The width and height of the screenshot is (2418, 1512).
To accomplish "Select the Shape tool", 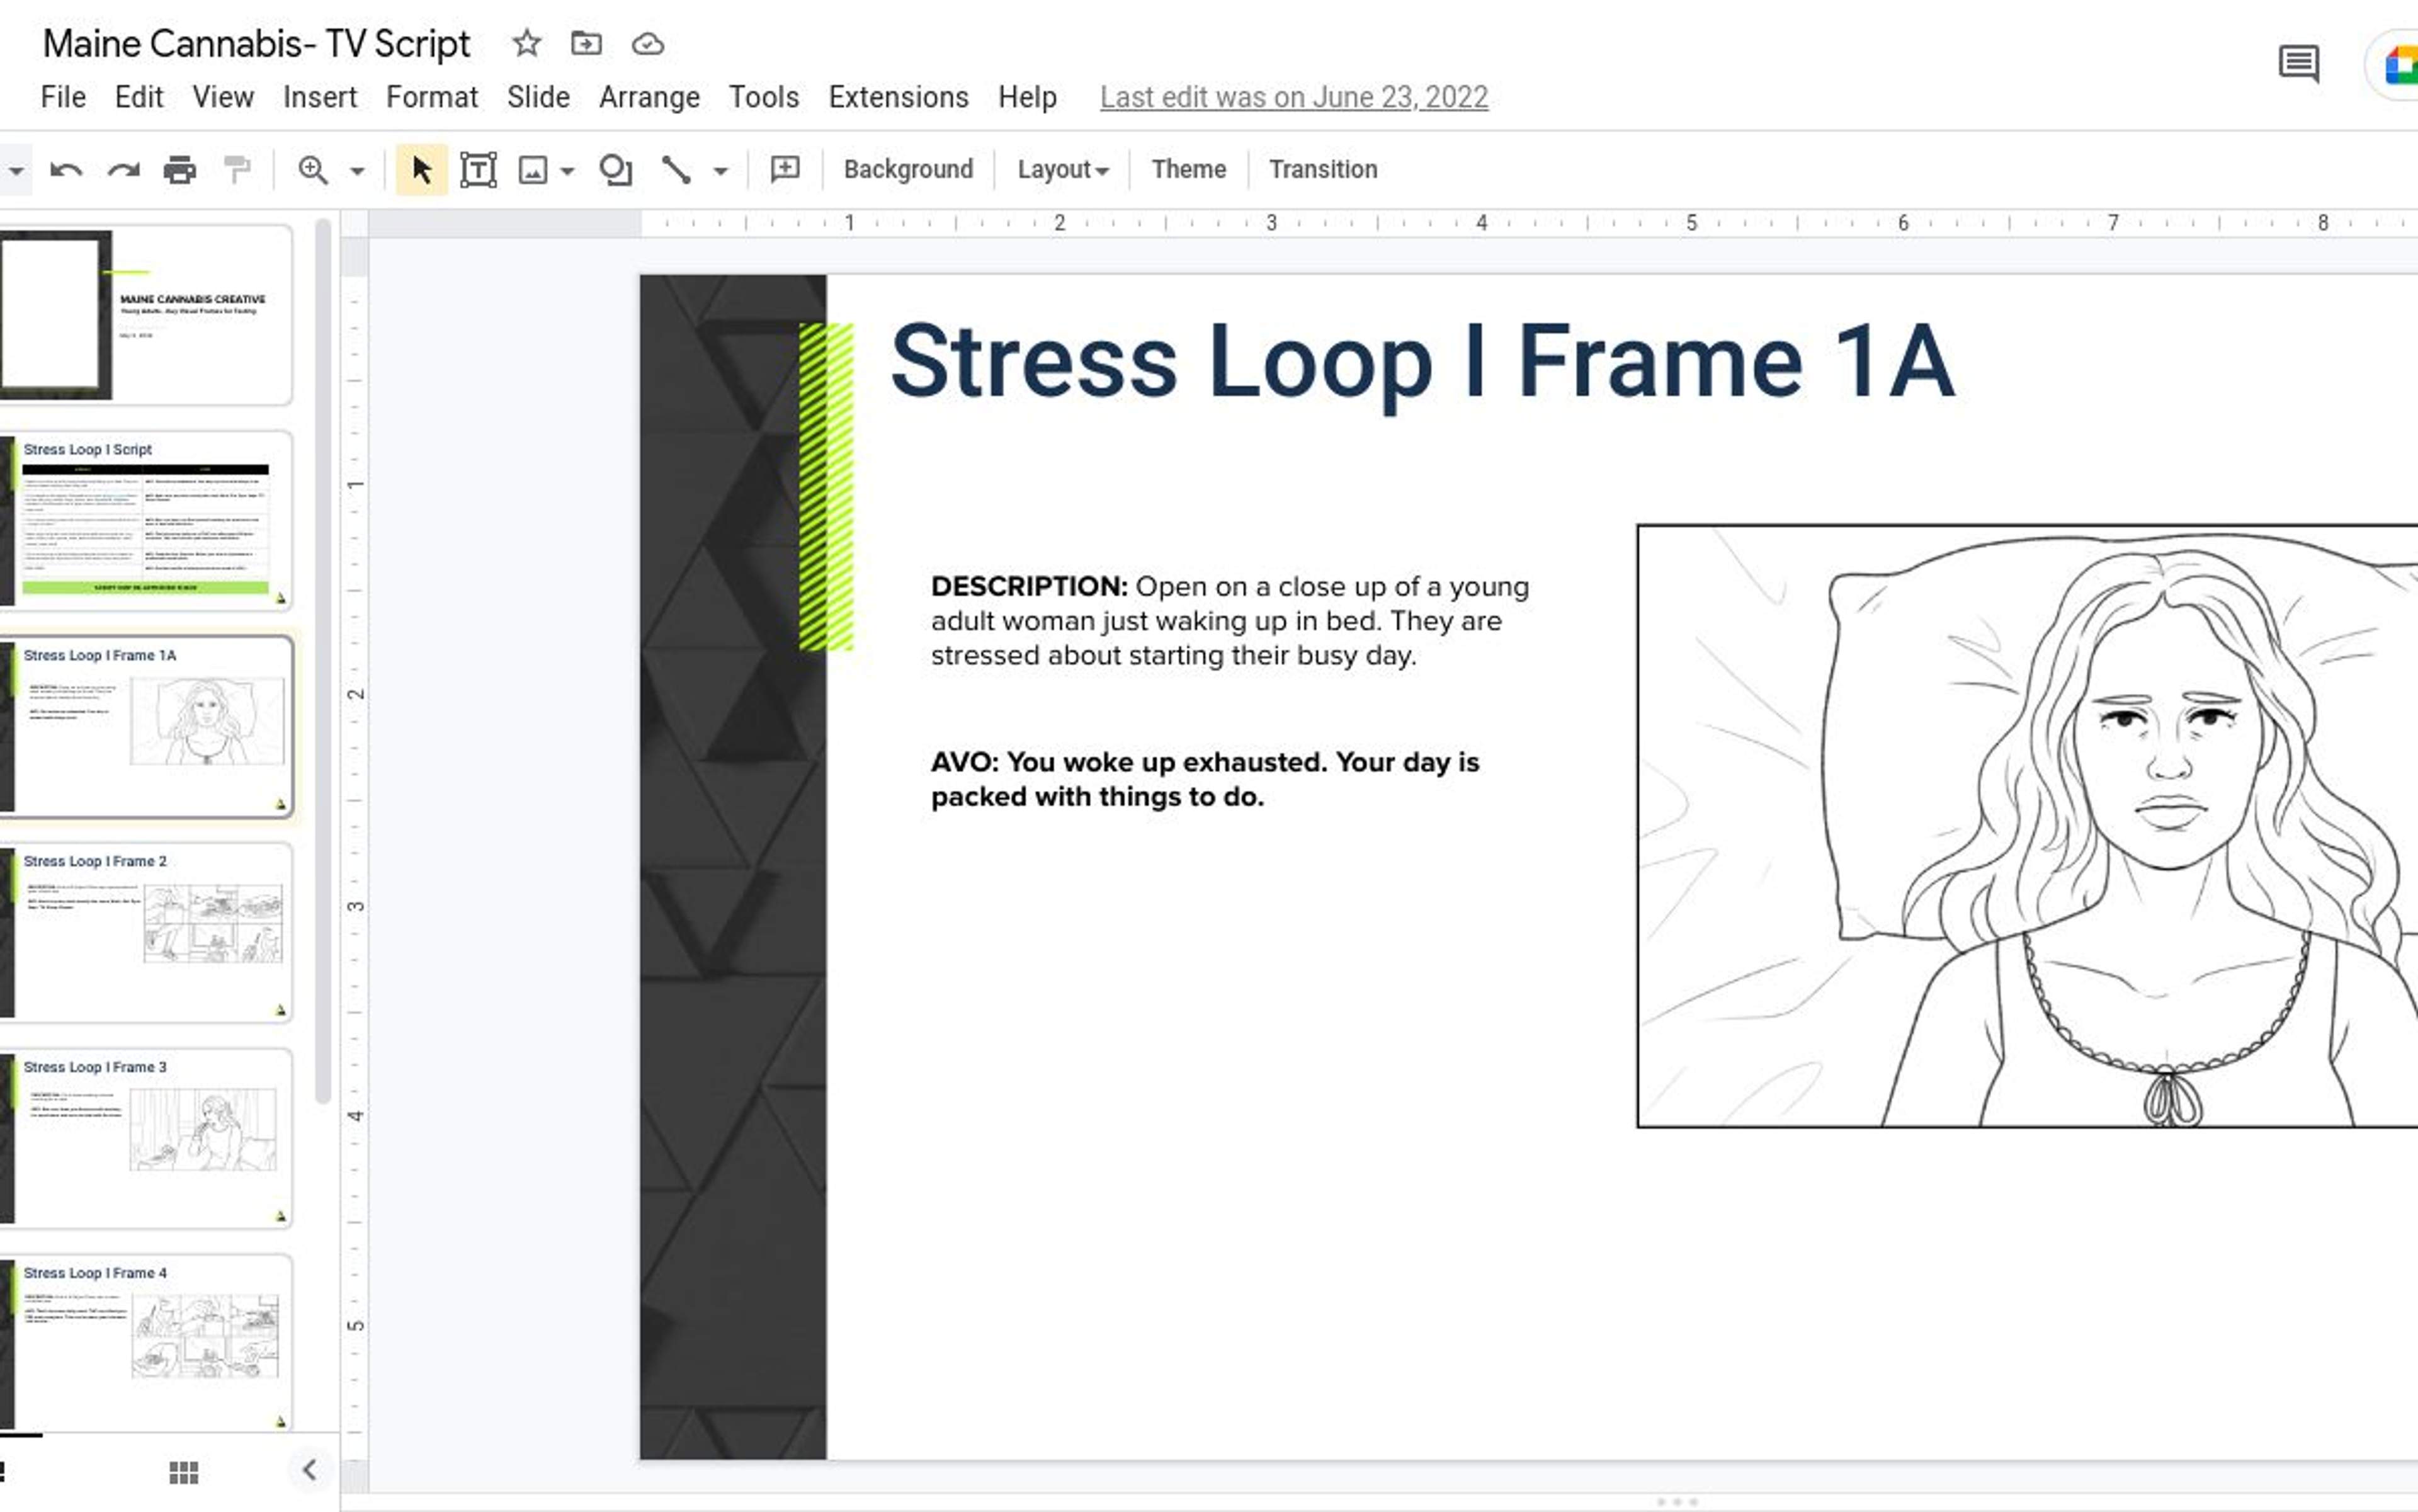I will [x=616, y=170].
